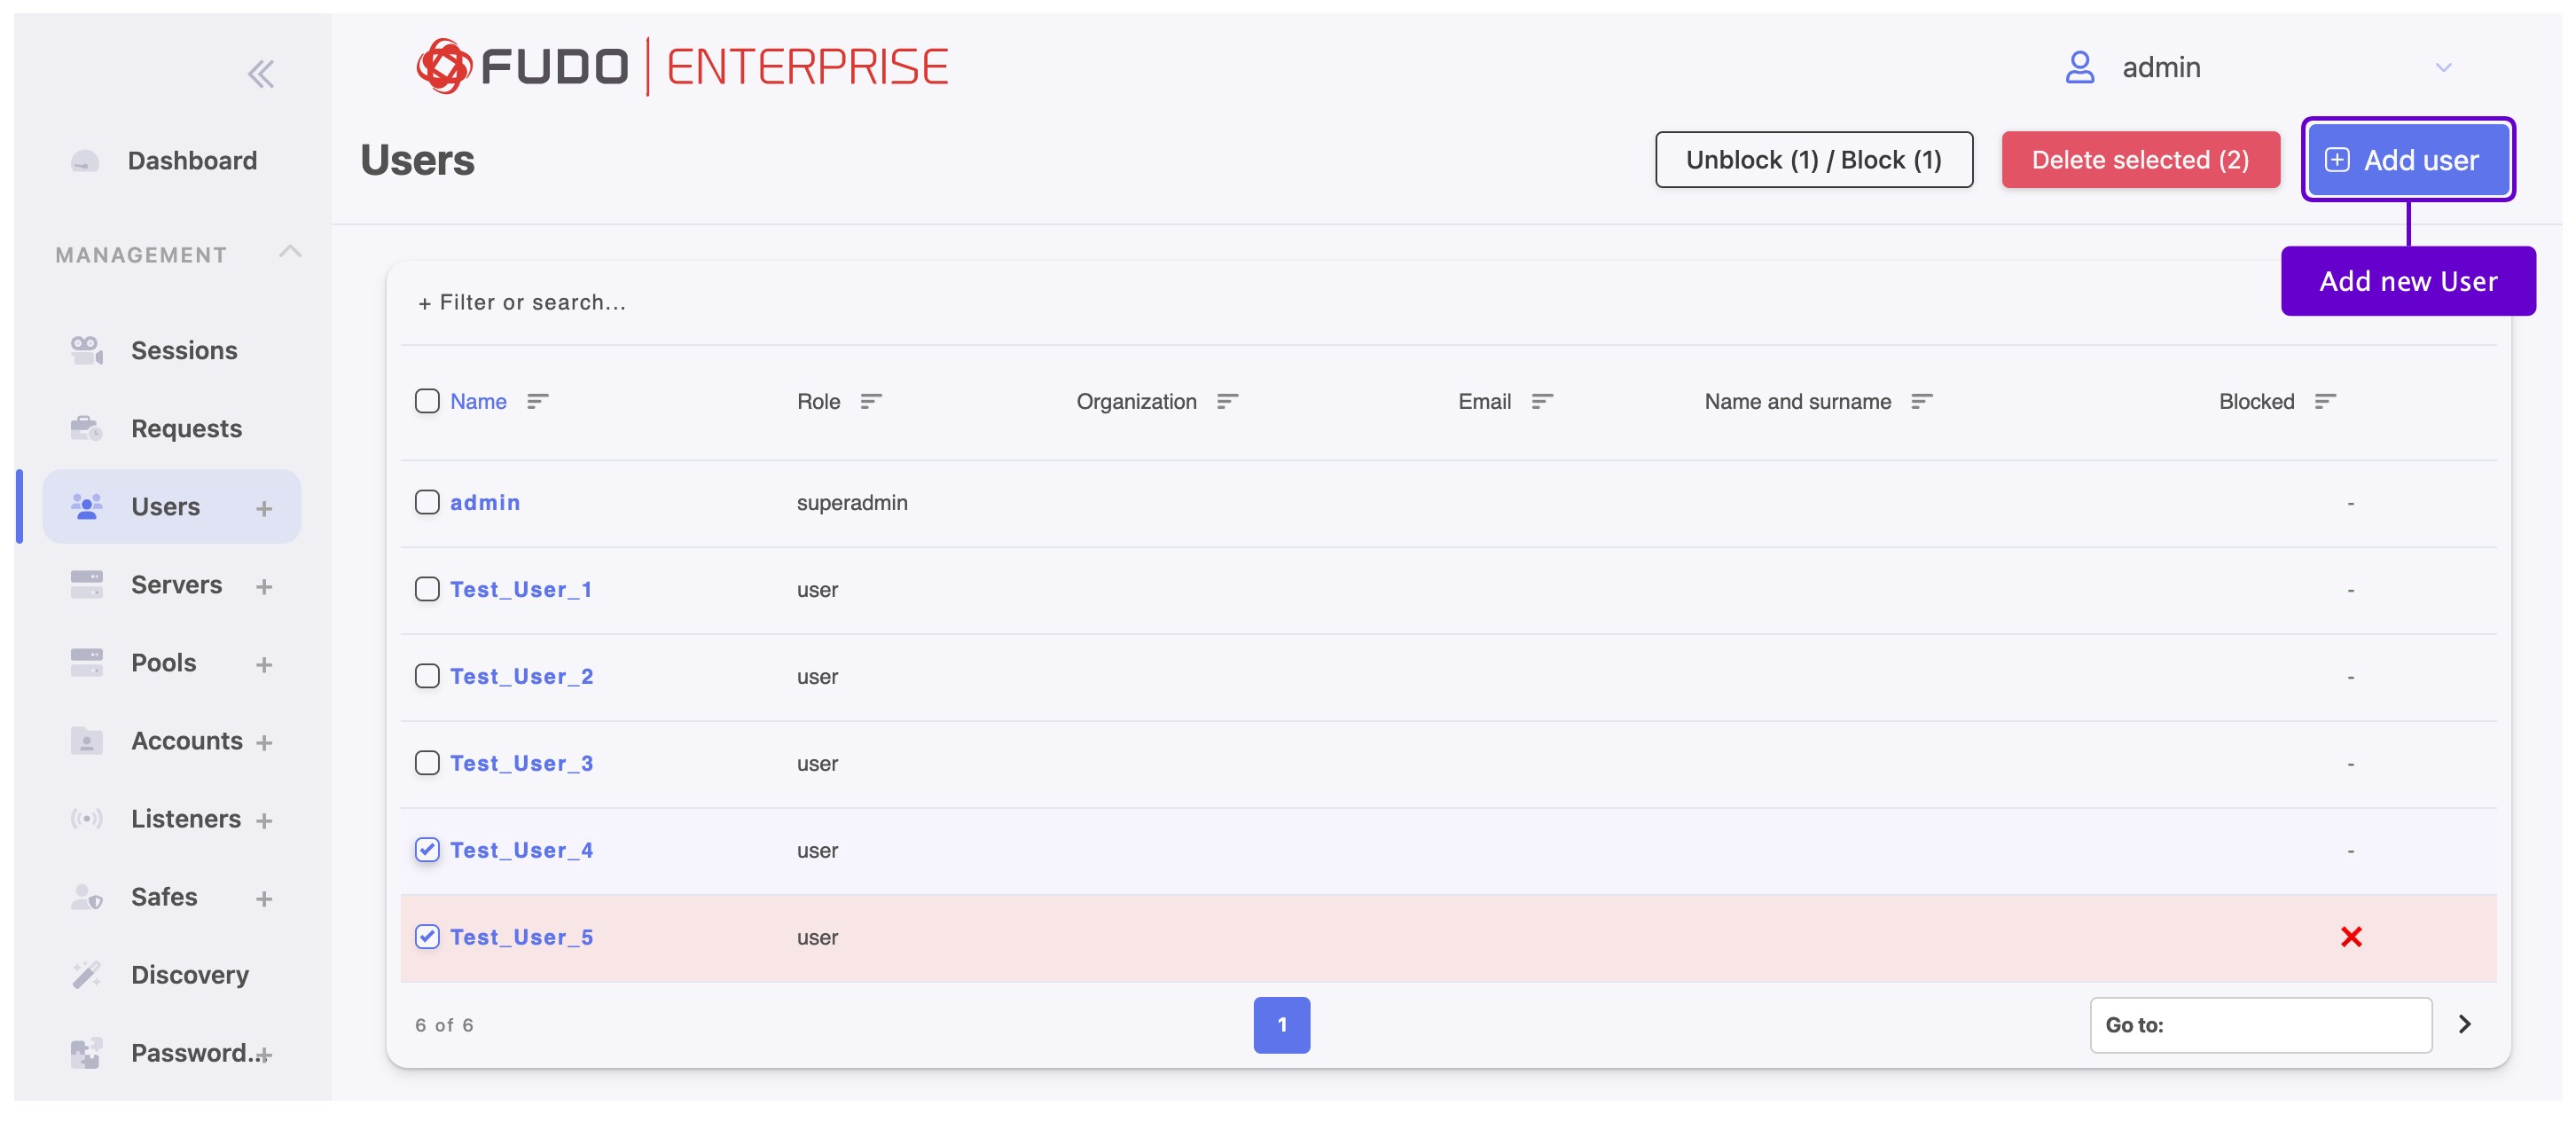Open the Servers icon in sidebar
The width and height of the screenshot is (2576, 1122).
pyautogui.click(x=86, y=584)
